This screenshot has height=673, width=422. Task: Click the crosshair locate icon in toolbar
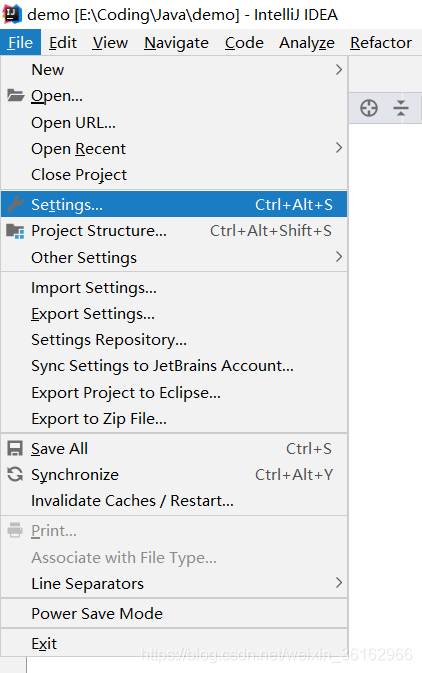pyautogui.click(x=369, y=108)
